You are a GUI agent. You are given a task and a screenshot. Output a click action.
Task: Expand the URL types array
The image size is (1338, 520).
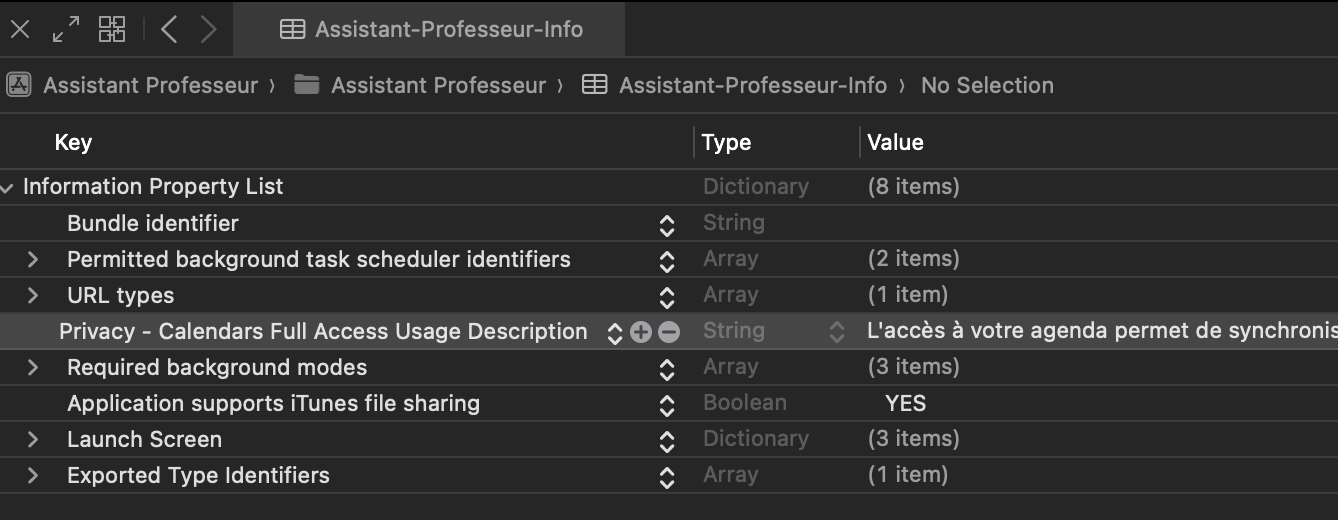[x=33, y=295]
